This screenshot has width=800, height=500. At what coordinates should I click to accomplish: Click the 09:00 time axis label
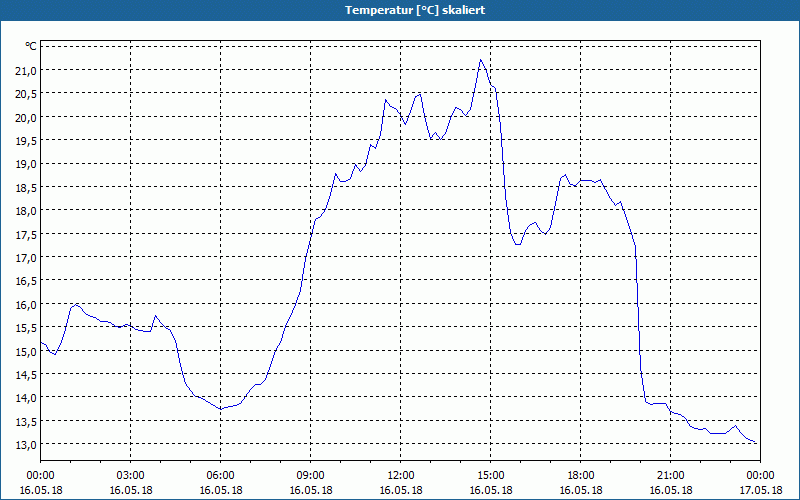311,476
